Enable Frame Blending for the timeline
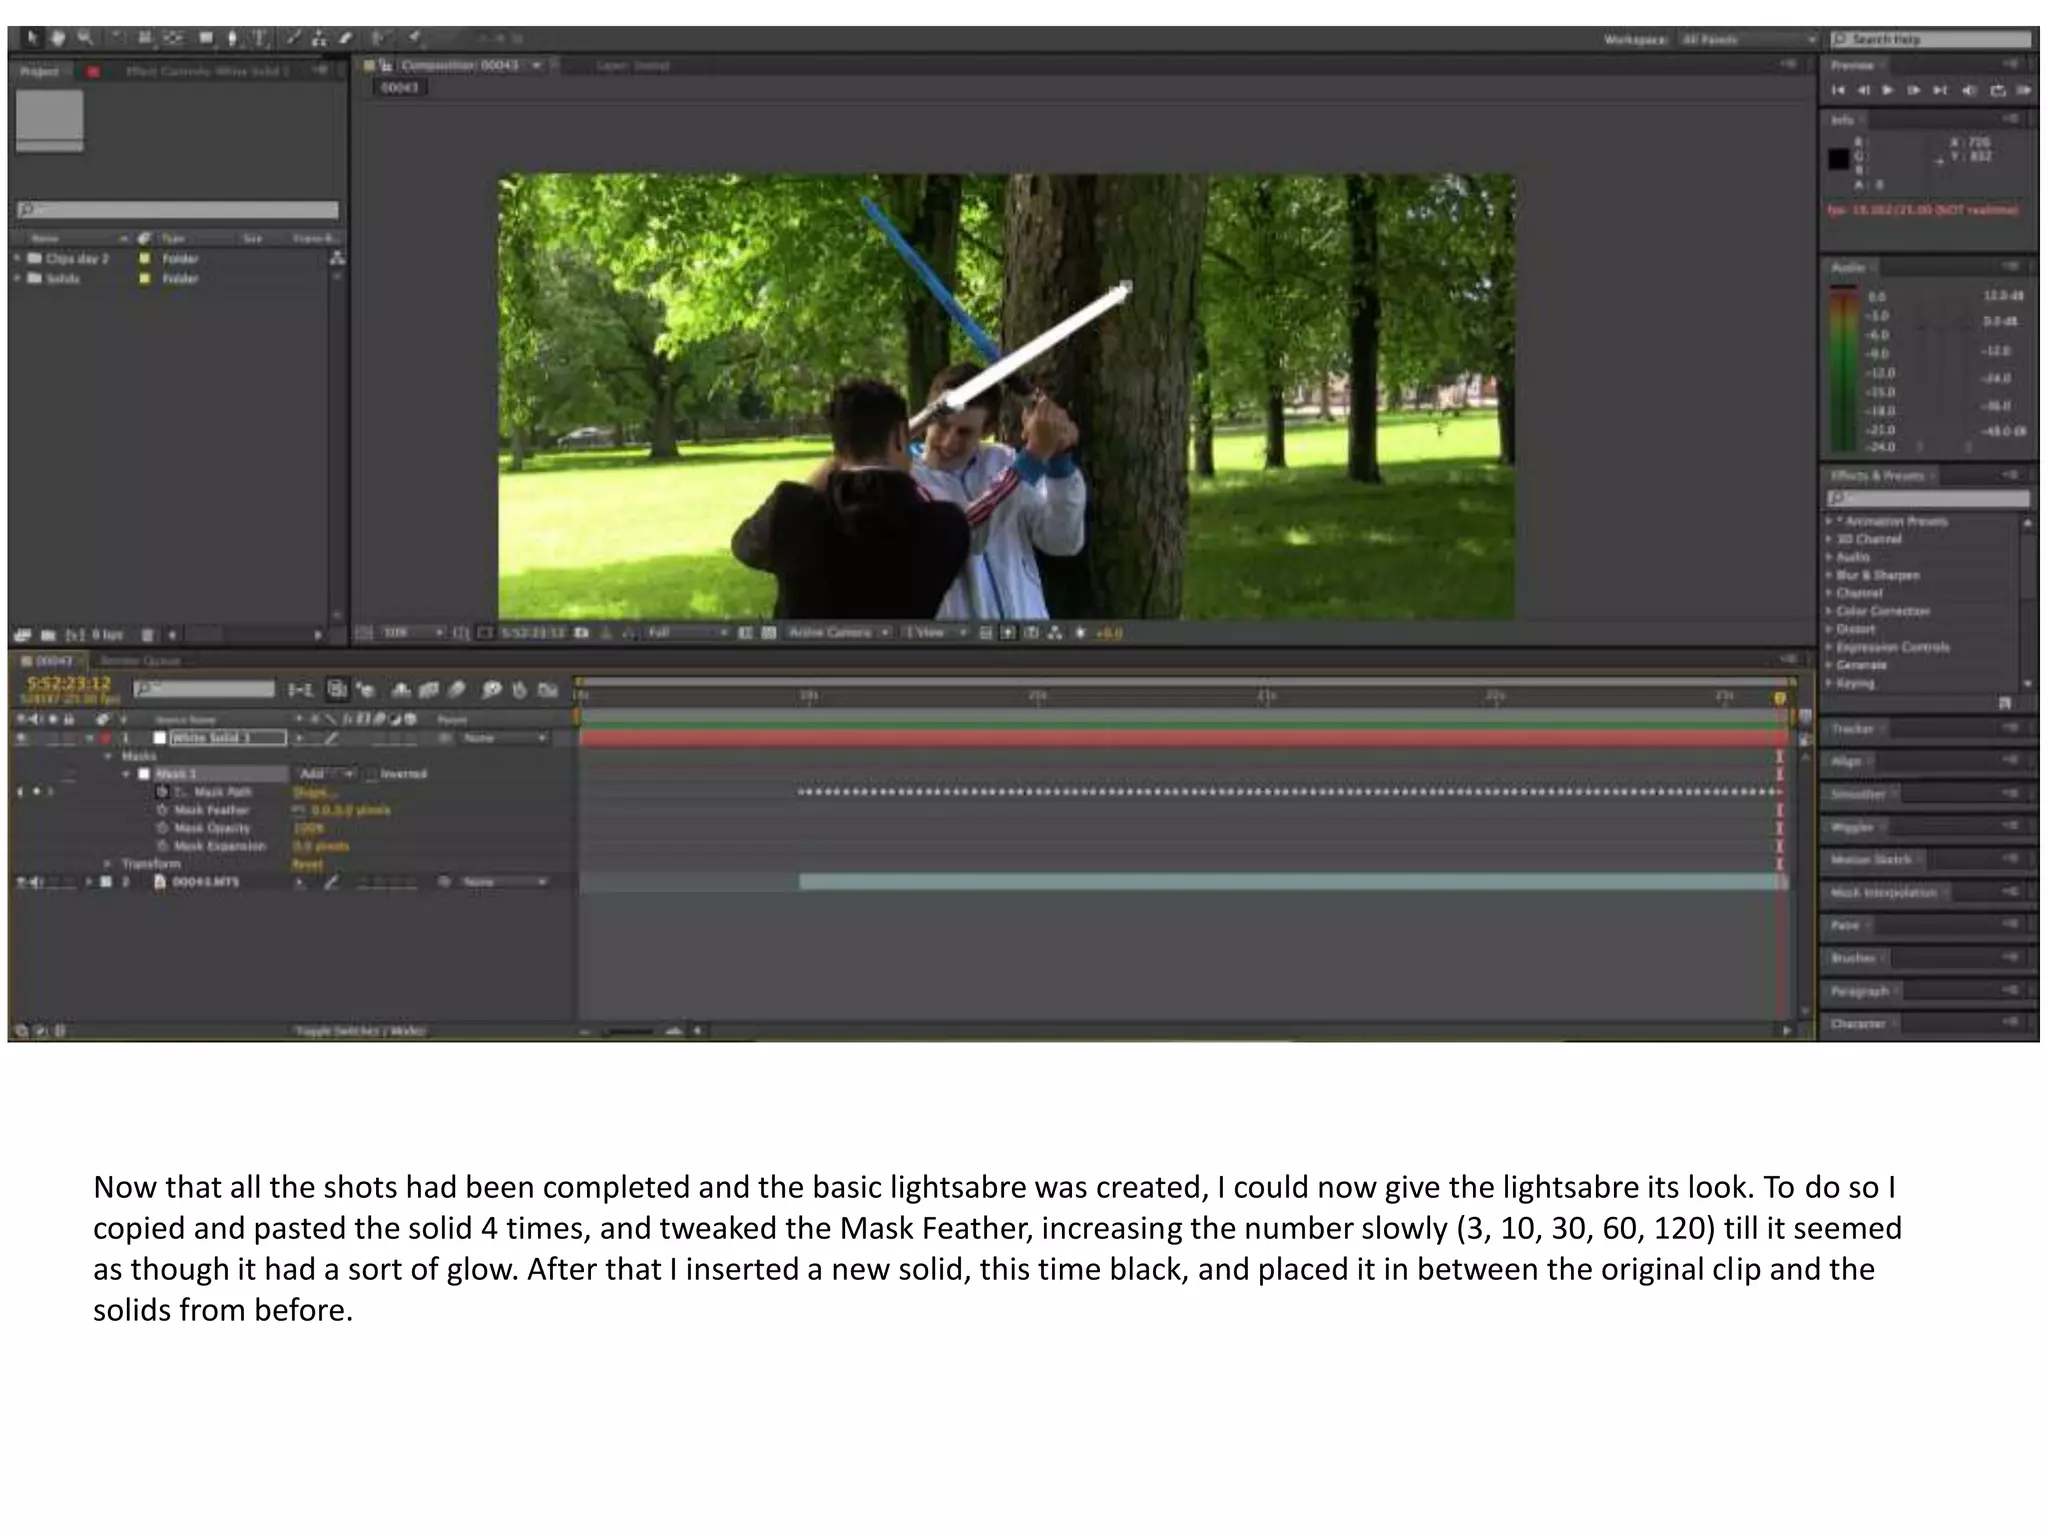The image size is (2048, 1536). coord(429,690)
